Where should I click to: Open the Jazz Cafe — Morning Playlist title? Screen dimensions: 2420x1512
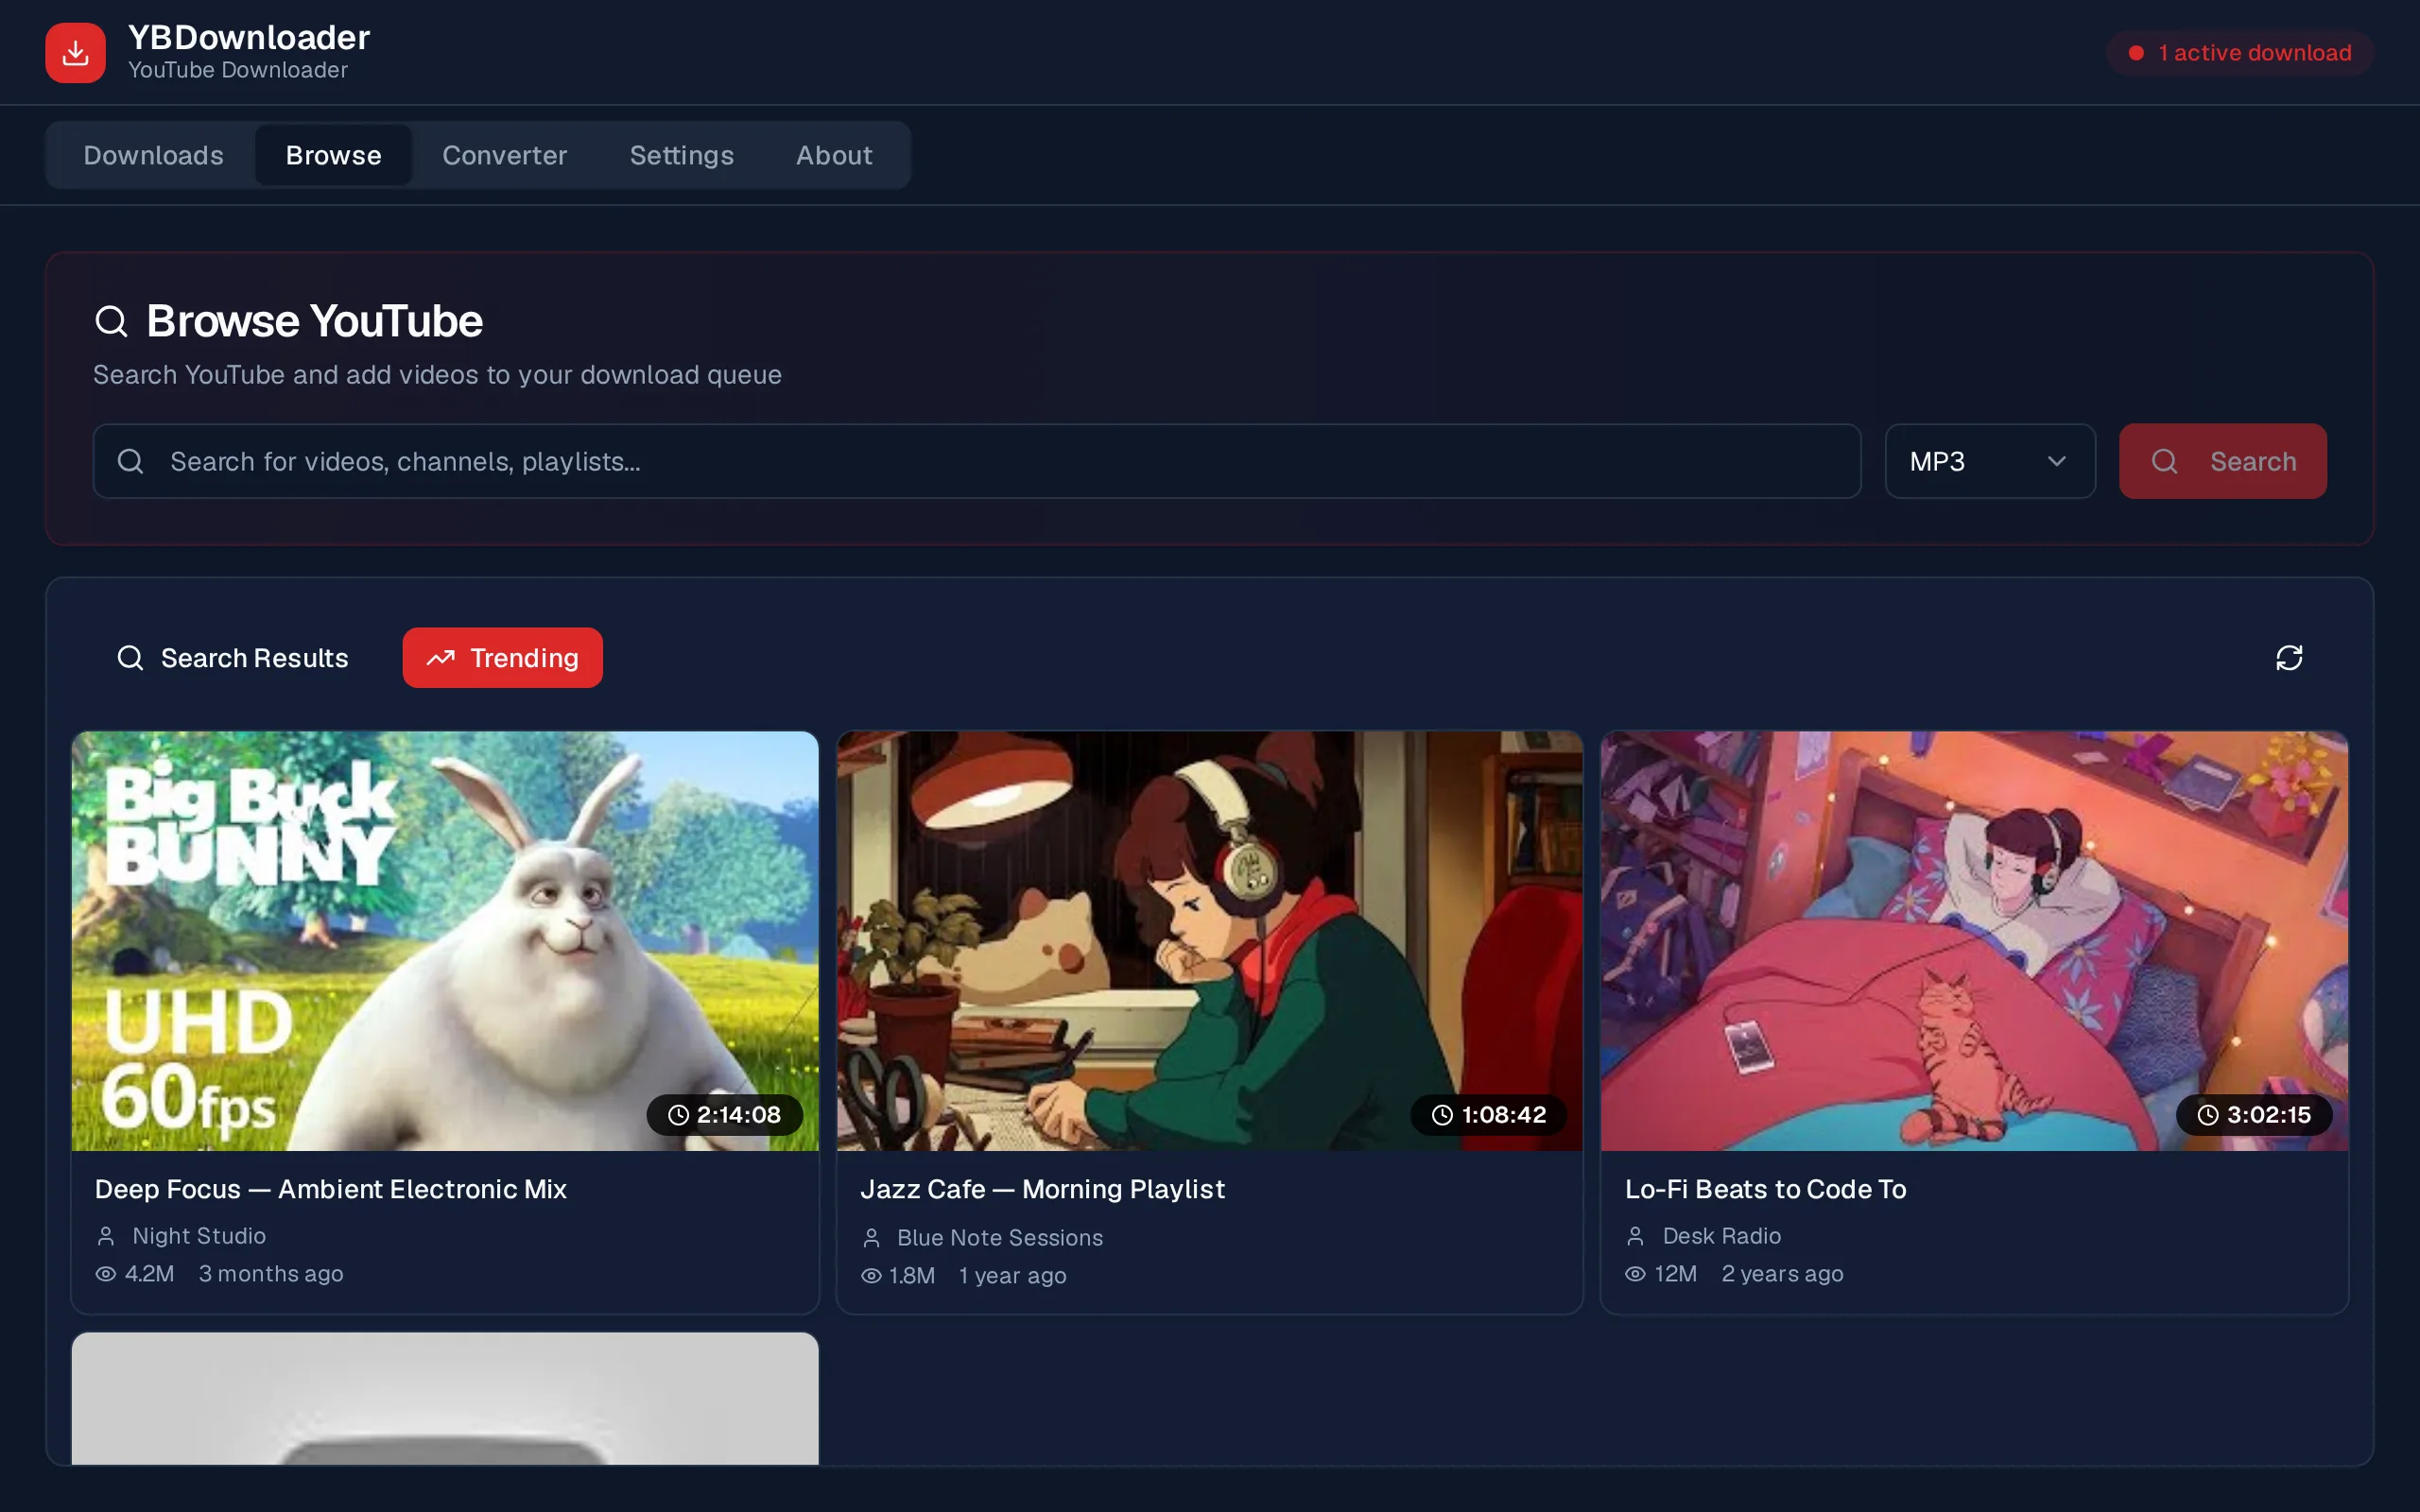pyautogui.click(x=1042, y=1189)
